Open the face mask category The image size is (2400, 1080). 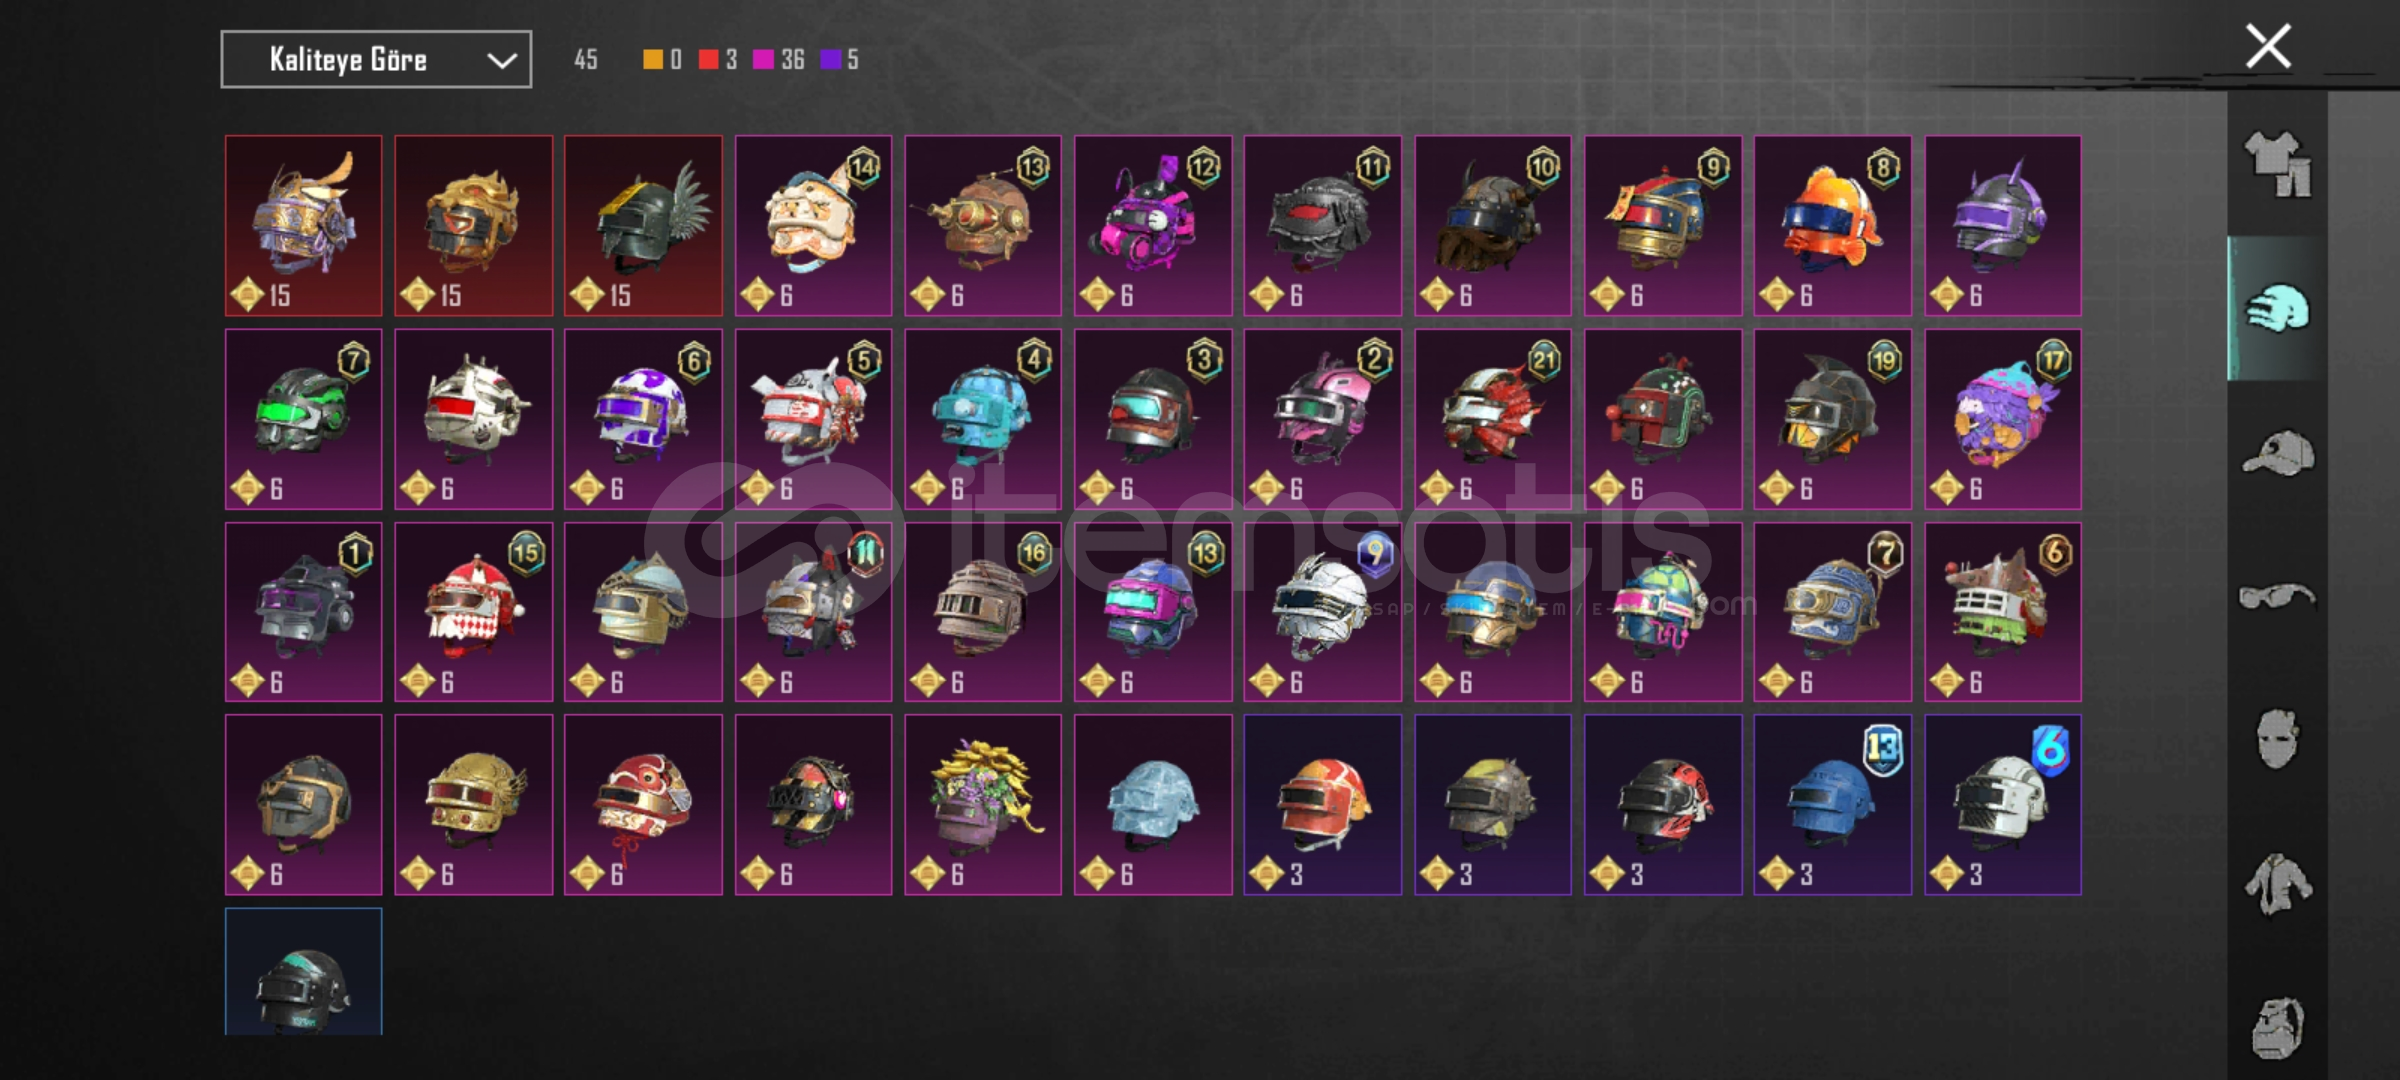coord(2277,739)
